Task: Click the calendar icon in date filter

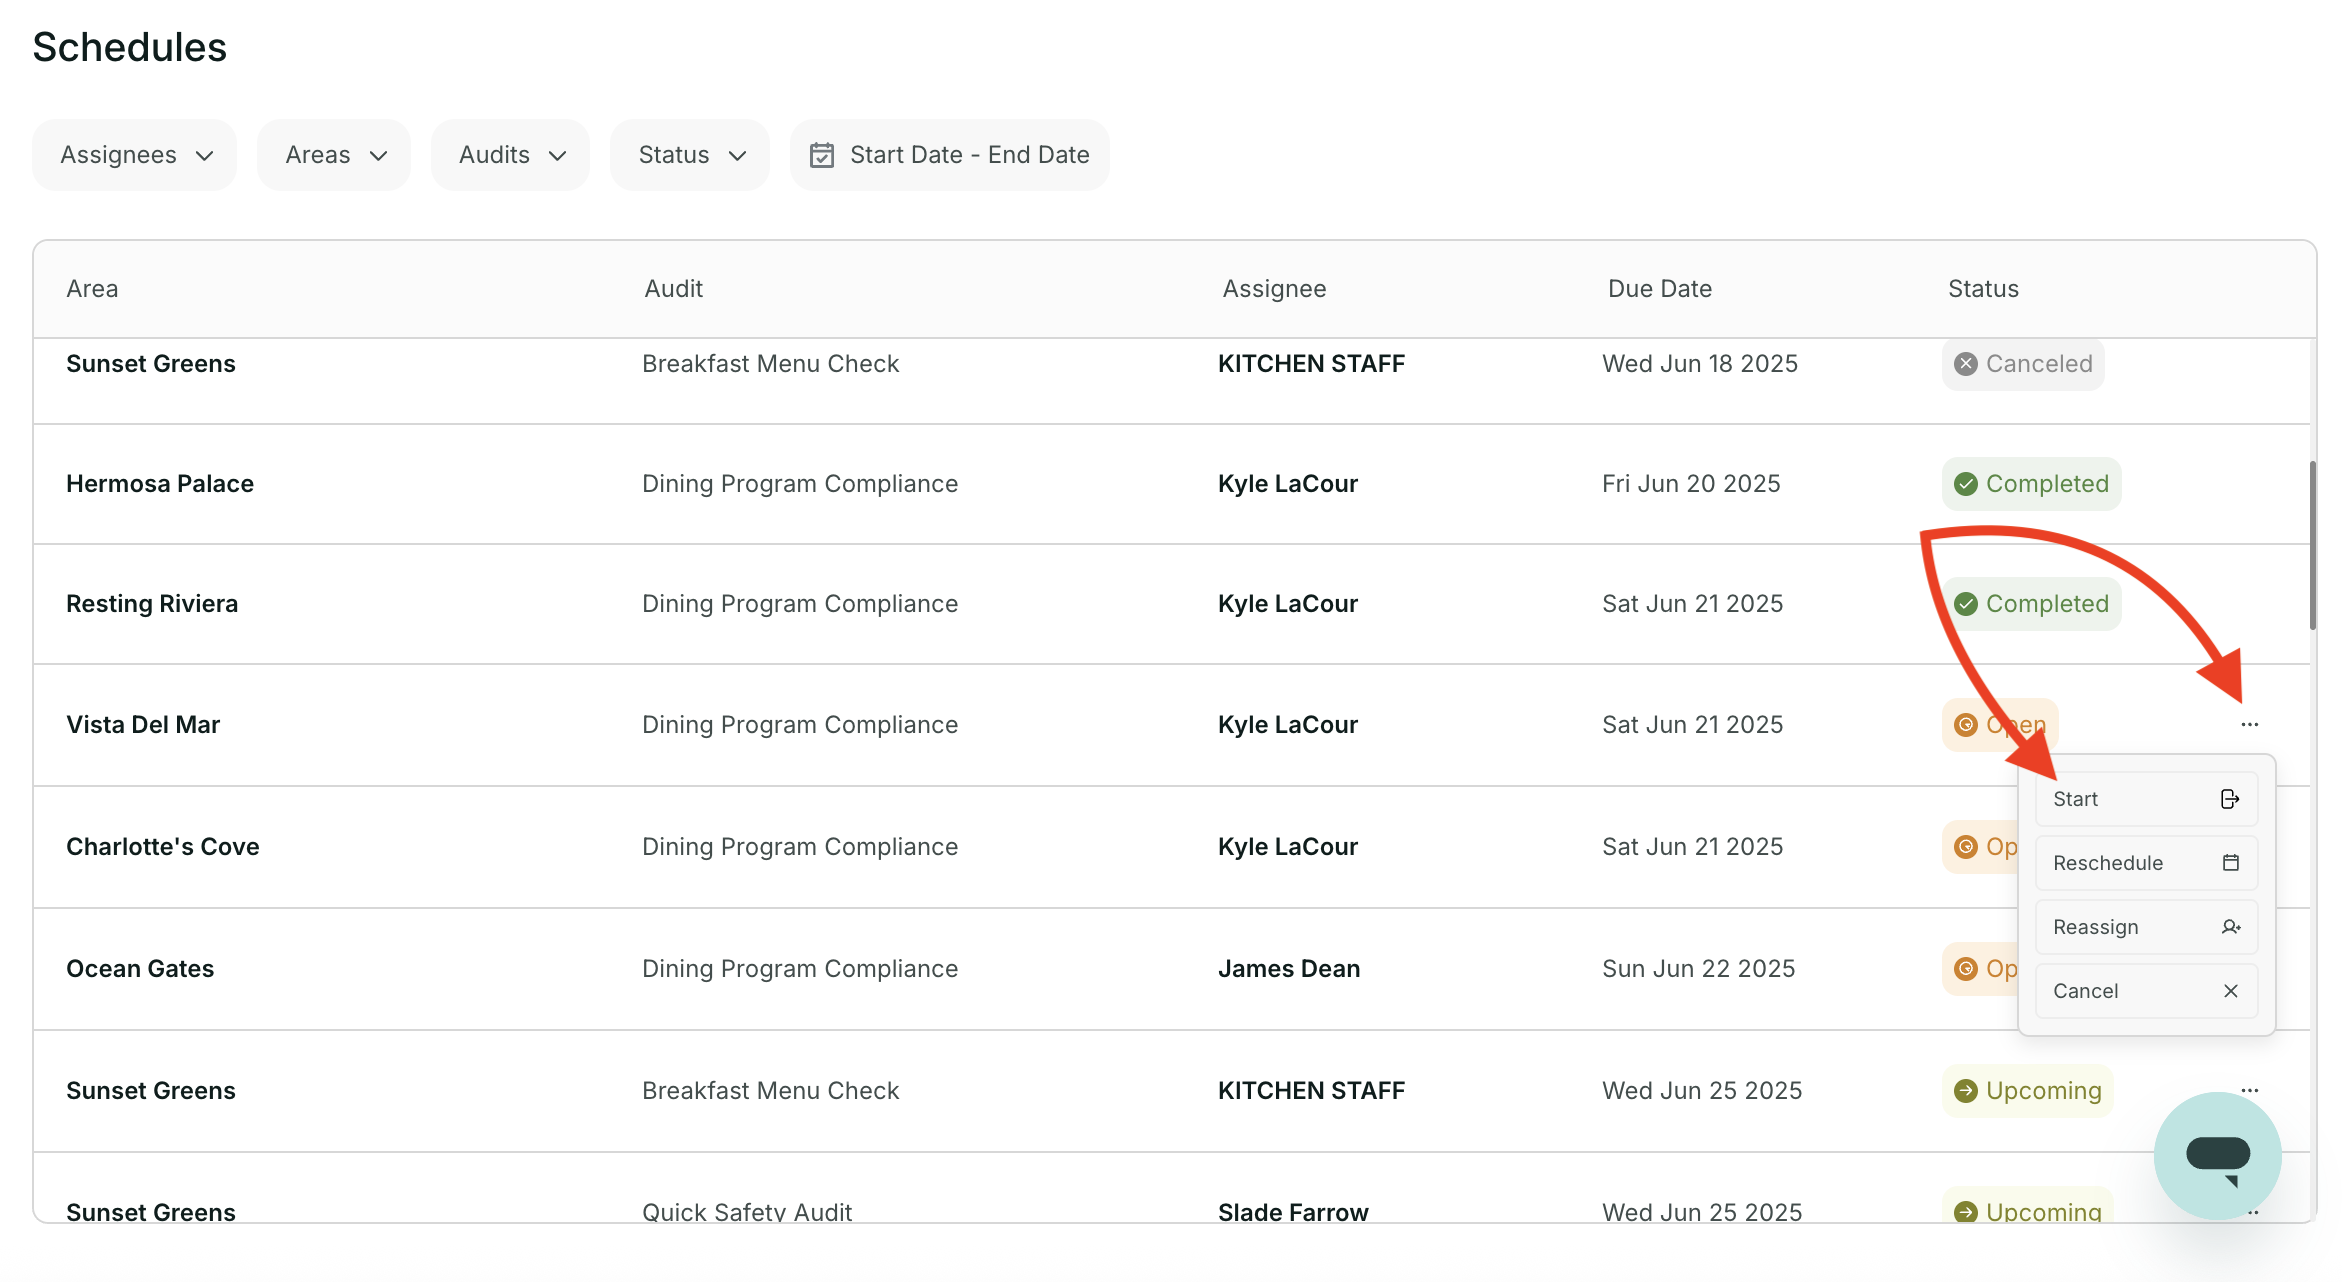Action: point(822,155)
